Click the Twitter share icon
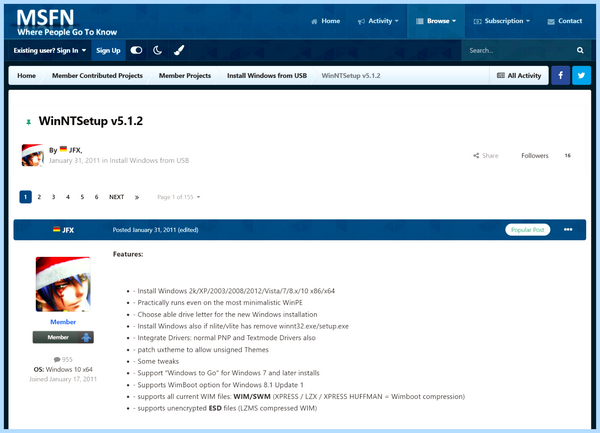Screen dimensions: 600x433 tap(581, 75)
